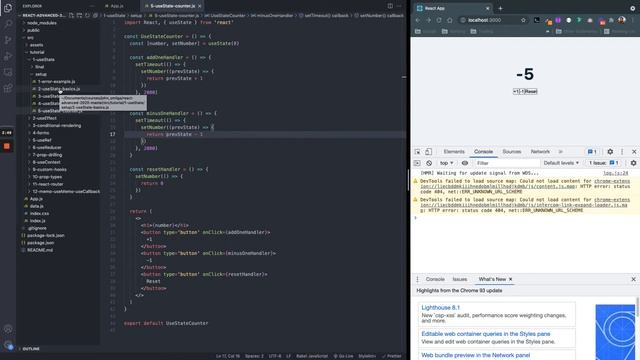Image resolution: width=640 pixels, height=360 pixels.
Task: Expand the 2-useEffect folder
Action: point(44,118)
